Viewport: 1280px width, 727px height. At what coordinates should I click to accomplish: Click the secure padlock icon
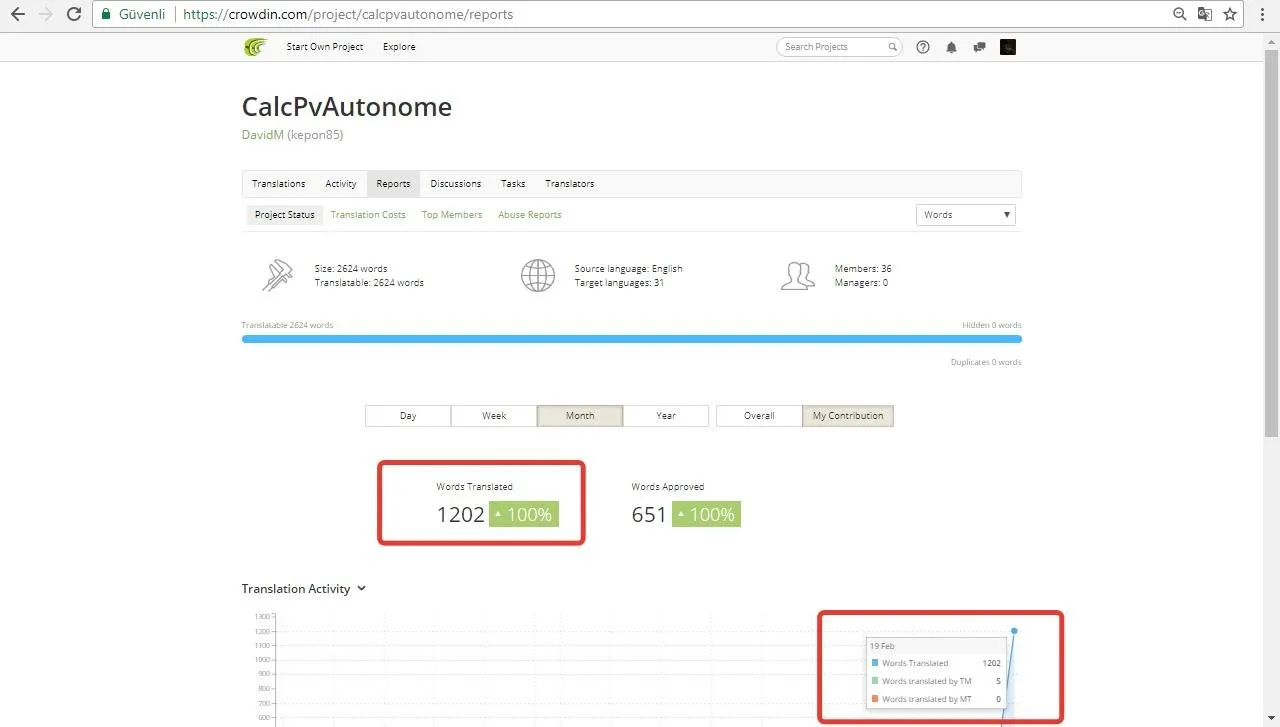click(x=107, y=15)
